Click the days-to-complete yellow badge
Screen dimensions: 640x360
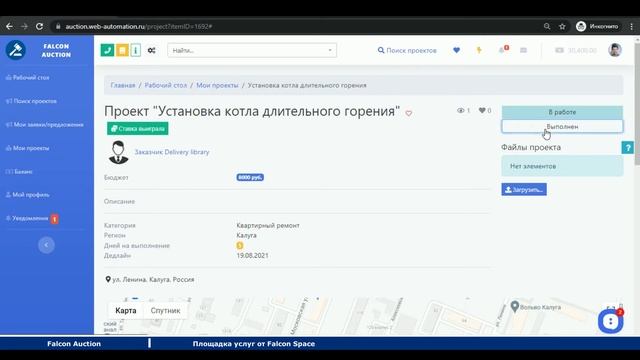(240, 245)
